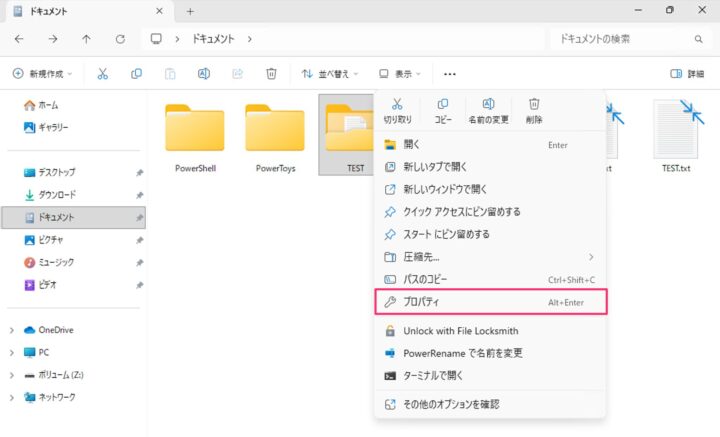Image resolution: width=720 pixels, height=437 pixels.
Task: Add a new tab with plus button
Action: point(190,11)
